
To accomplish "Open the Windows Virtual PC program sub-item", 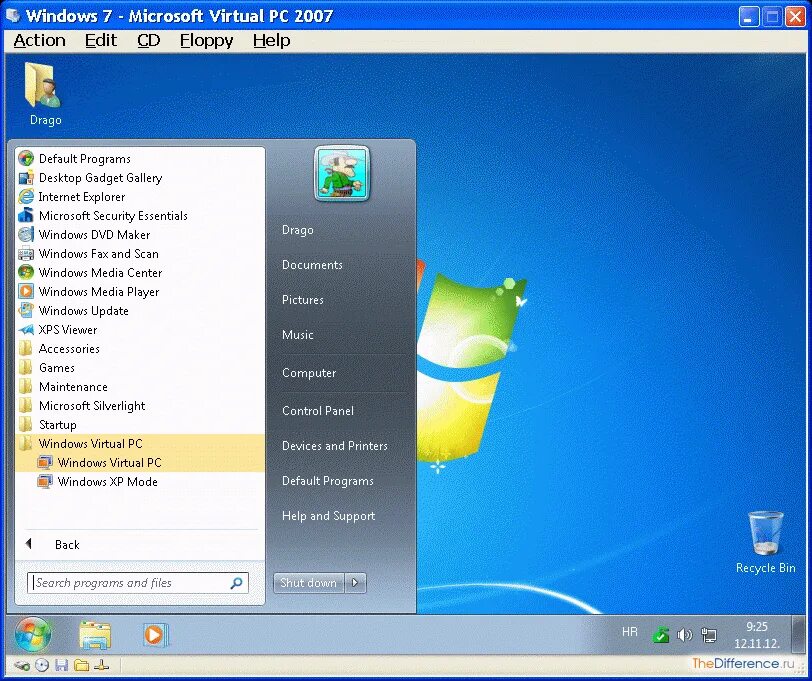I will tap(140, 462).
